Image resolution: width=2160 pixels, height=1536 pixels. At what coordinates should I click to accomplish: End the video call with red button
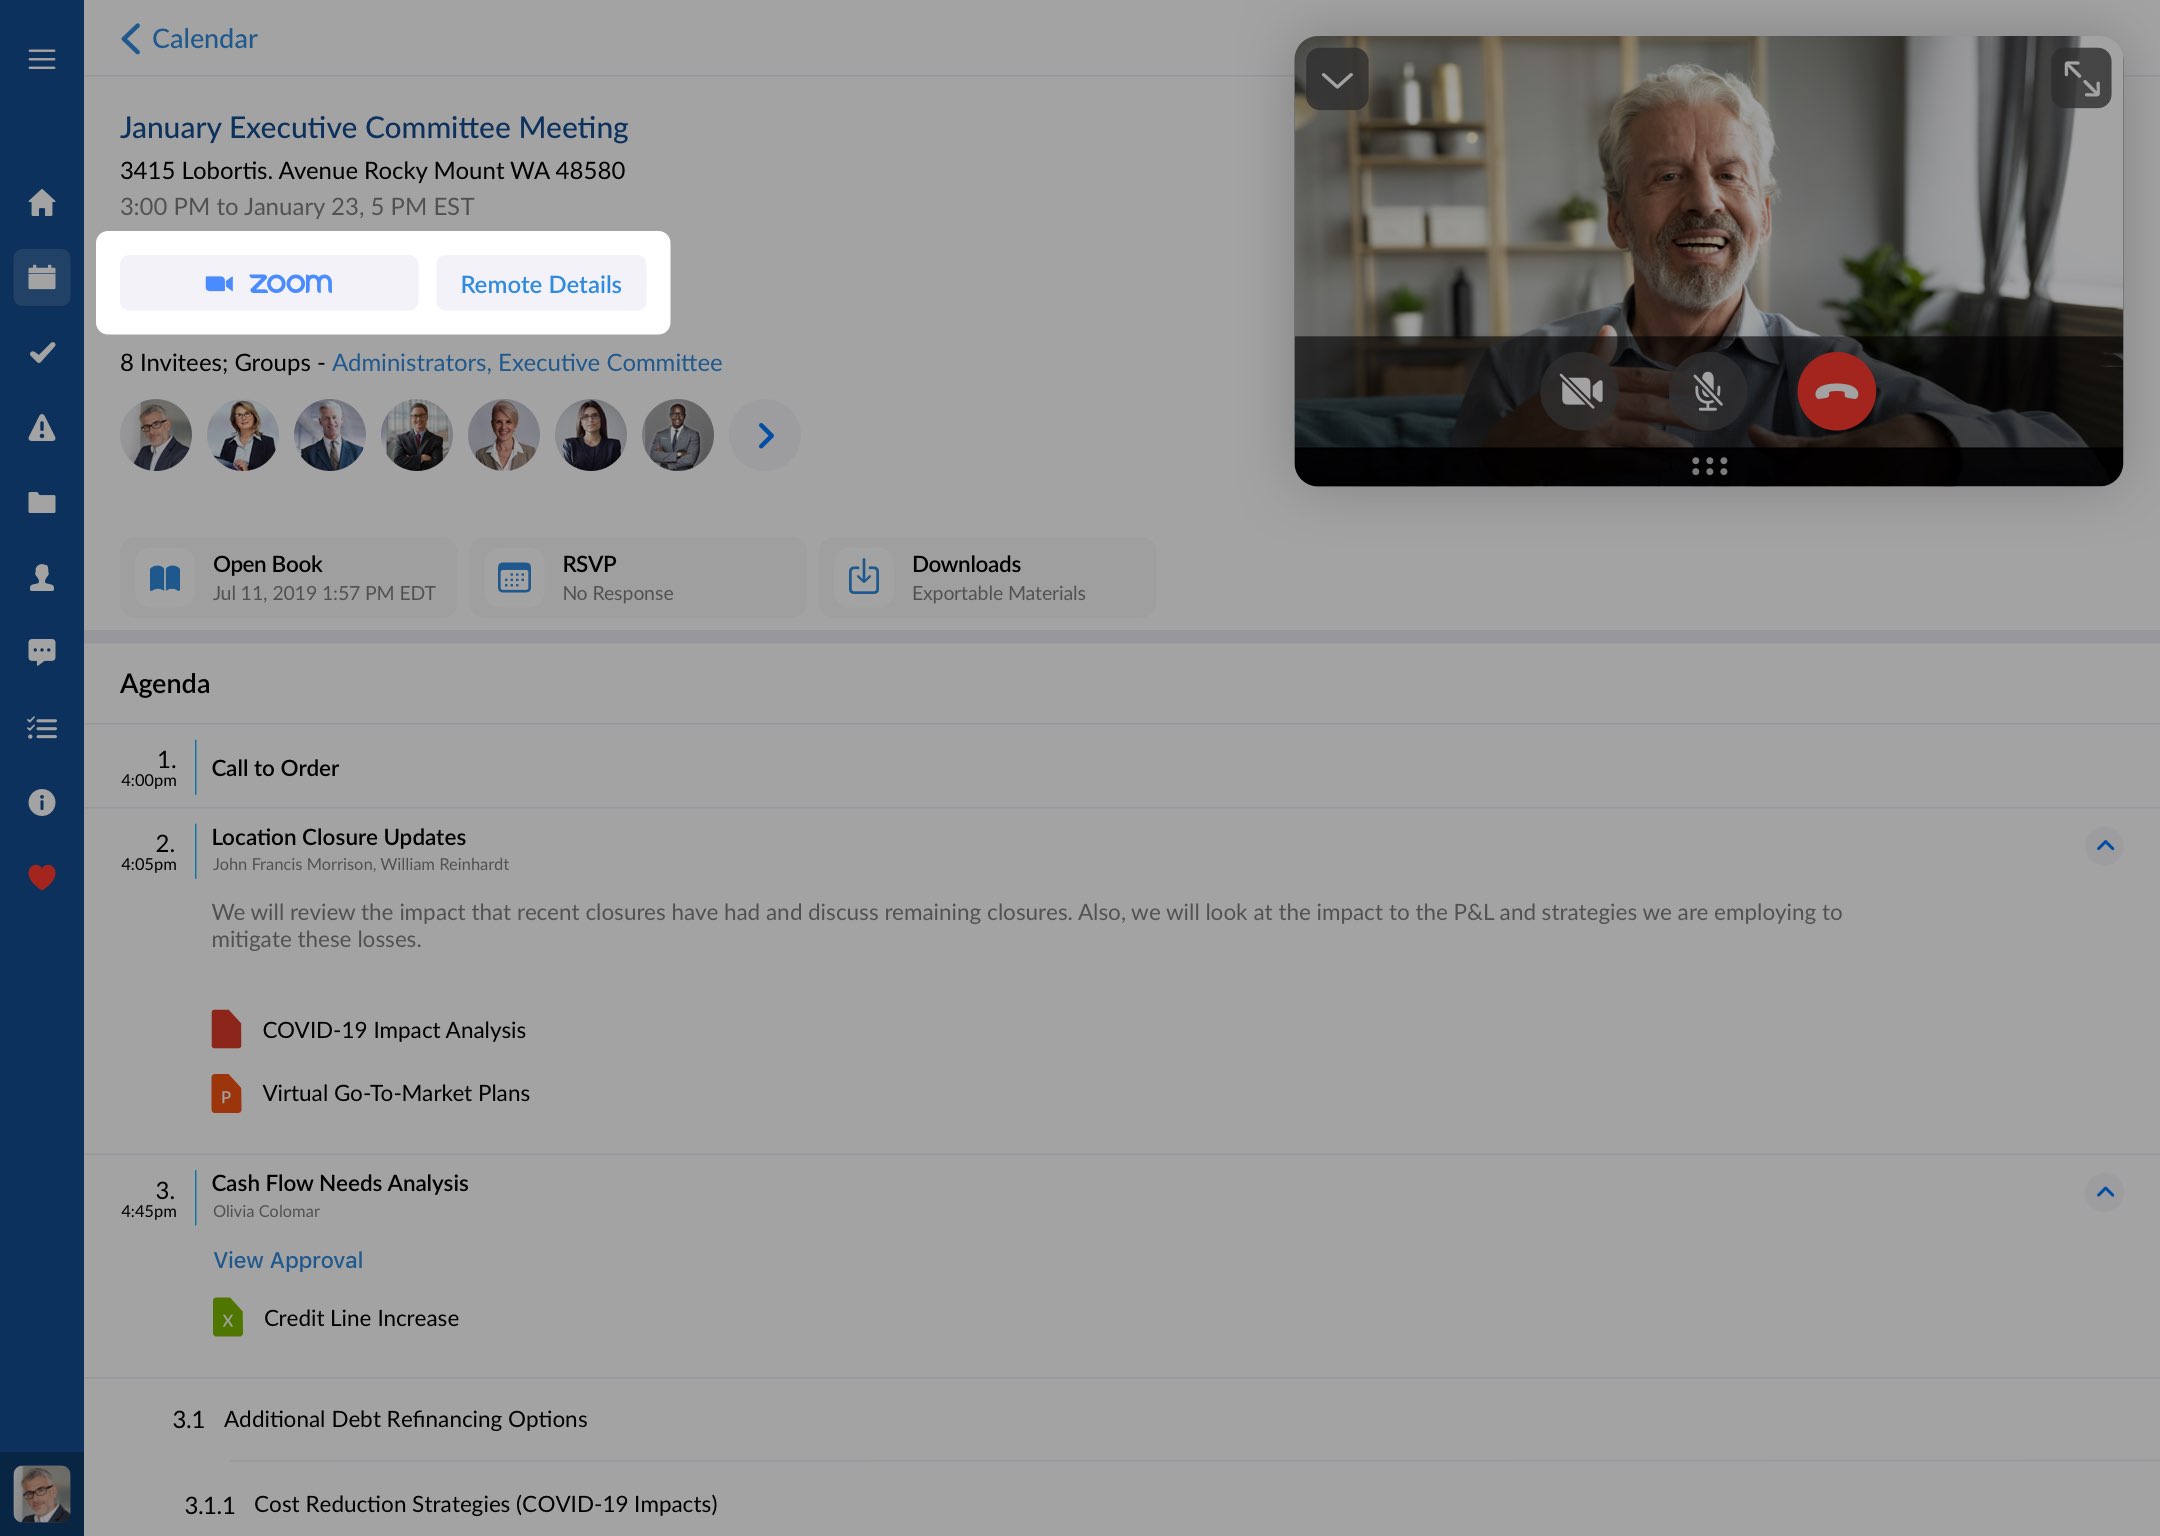[1835, 392]
